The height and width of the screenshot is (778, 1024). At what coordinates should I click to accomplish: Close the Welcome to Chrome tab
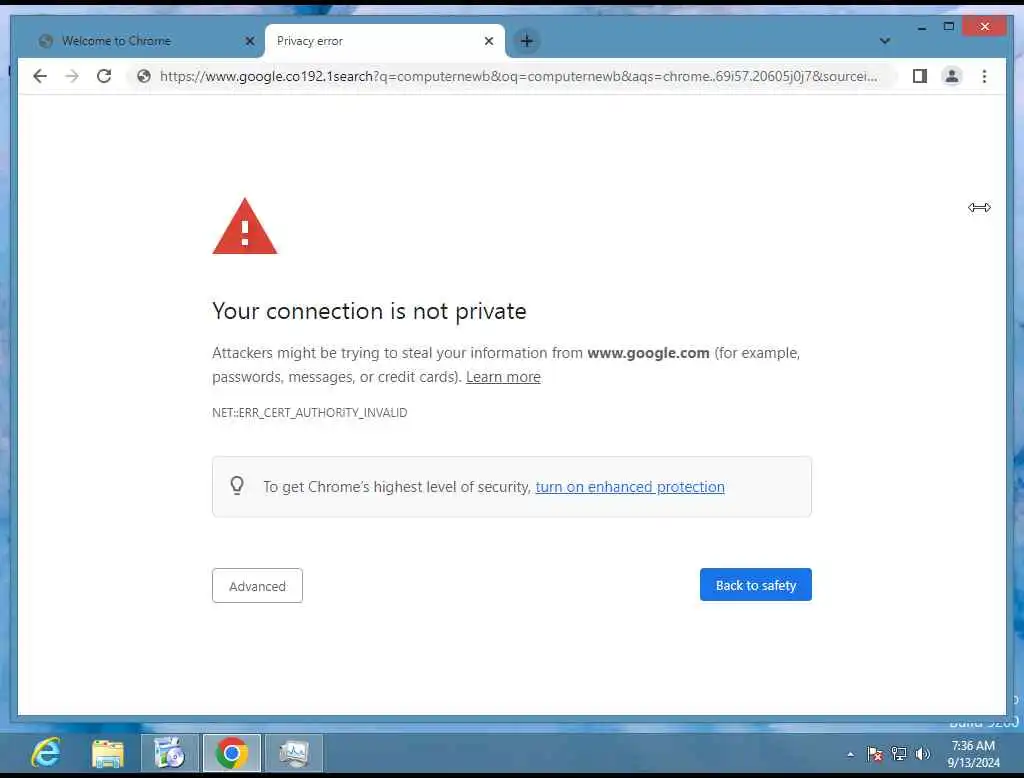[249, 41]
